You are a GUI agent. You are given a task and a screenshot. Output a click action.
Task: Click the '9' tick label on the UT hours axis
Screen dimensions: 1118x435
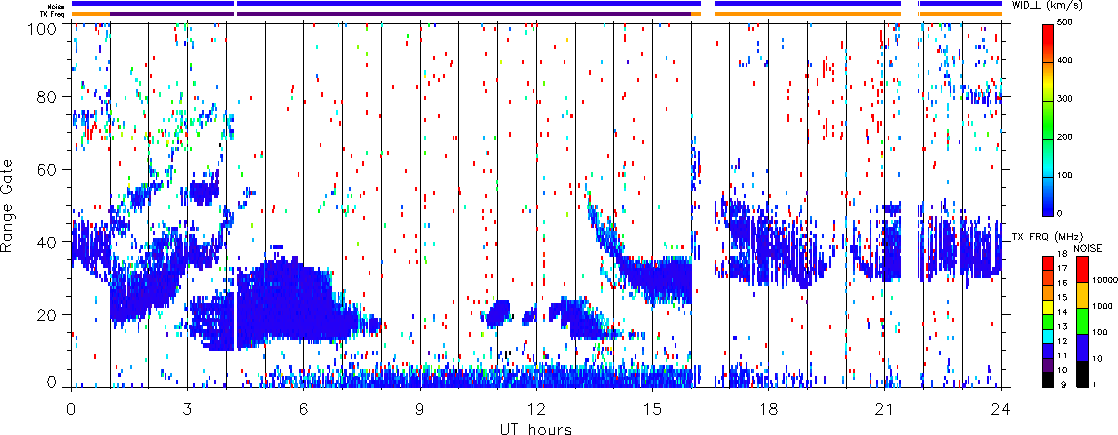click(420, 410)
